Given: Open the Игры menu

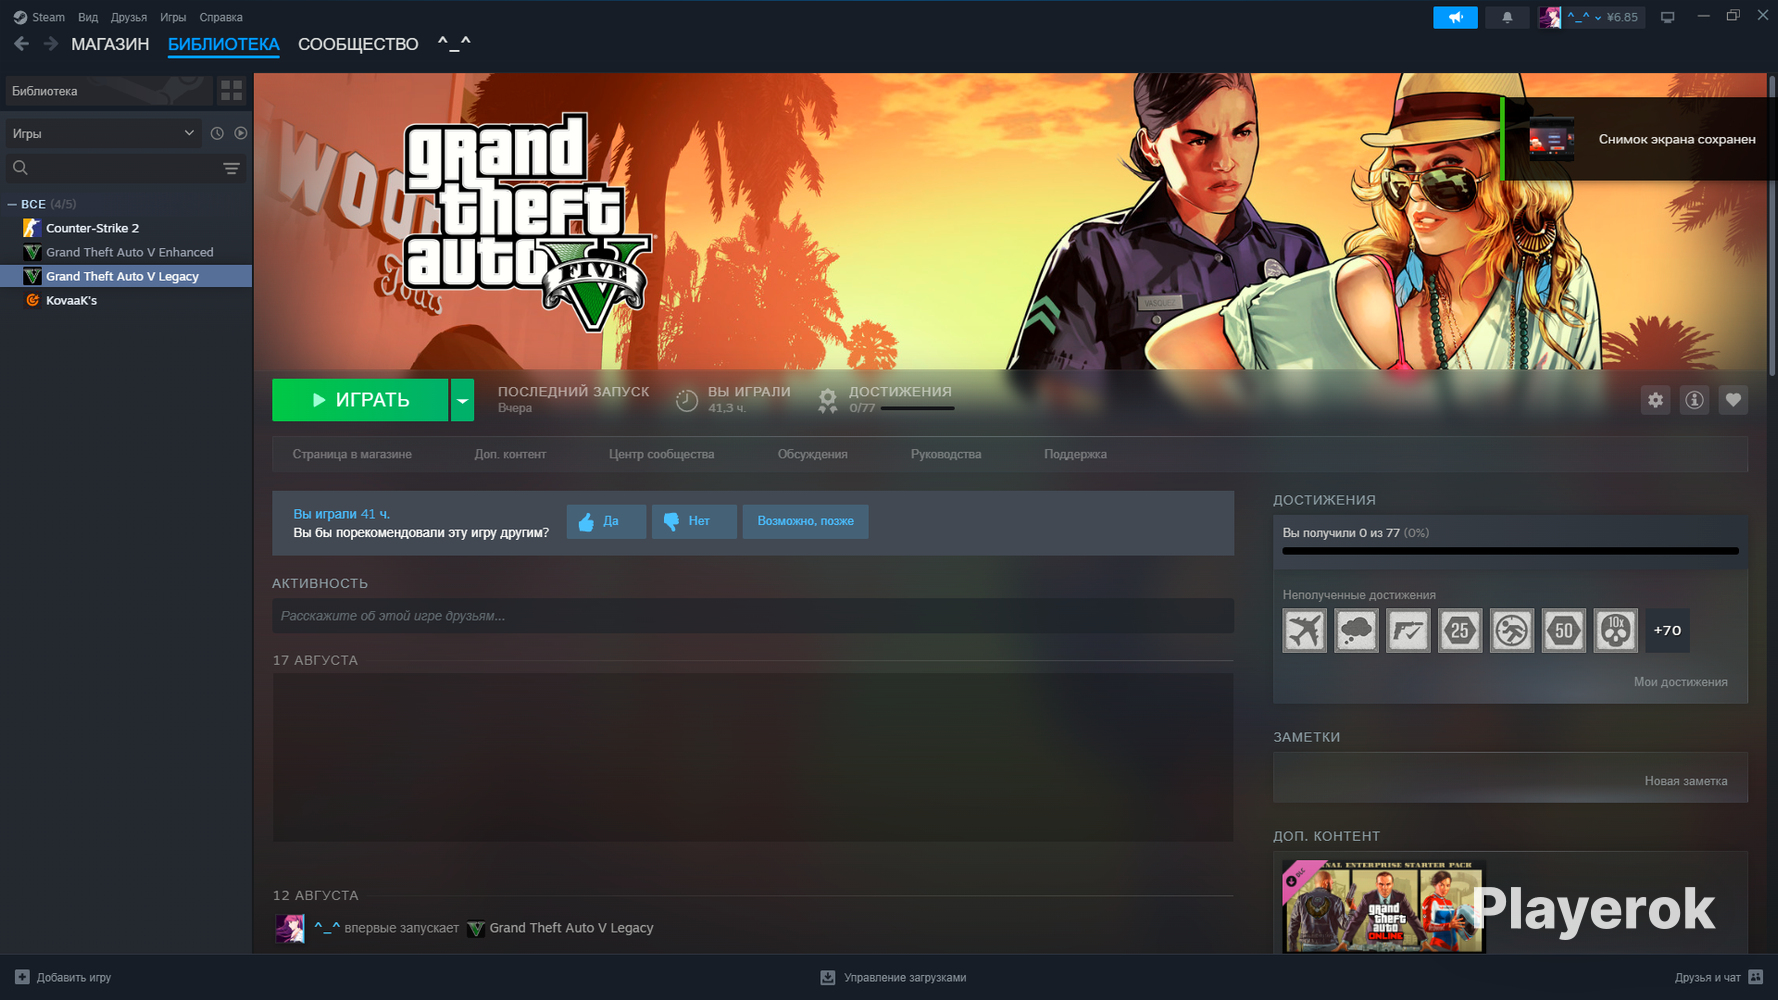Looking at the screenshot, I should tap(173, 17).
